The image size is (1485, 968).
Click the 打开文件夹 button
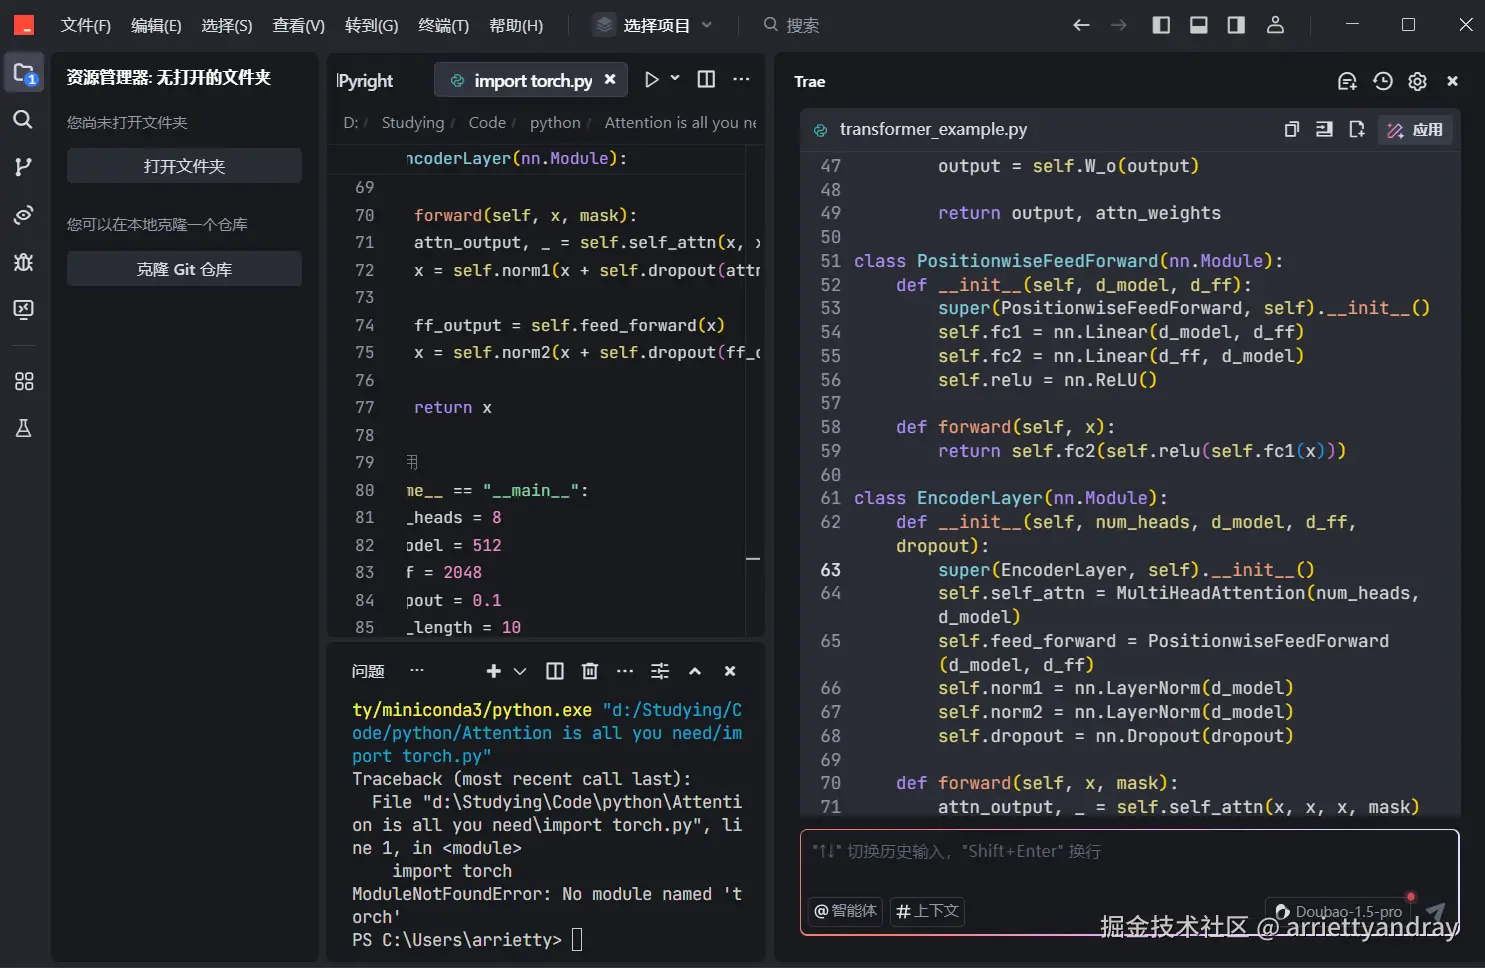pyautogui.click(x=184, y=166)
